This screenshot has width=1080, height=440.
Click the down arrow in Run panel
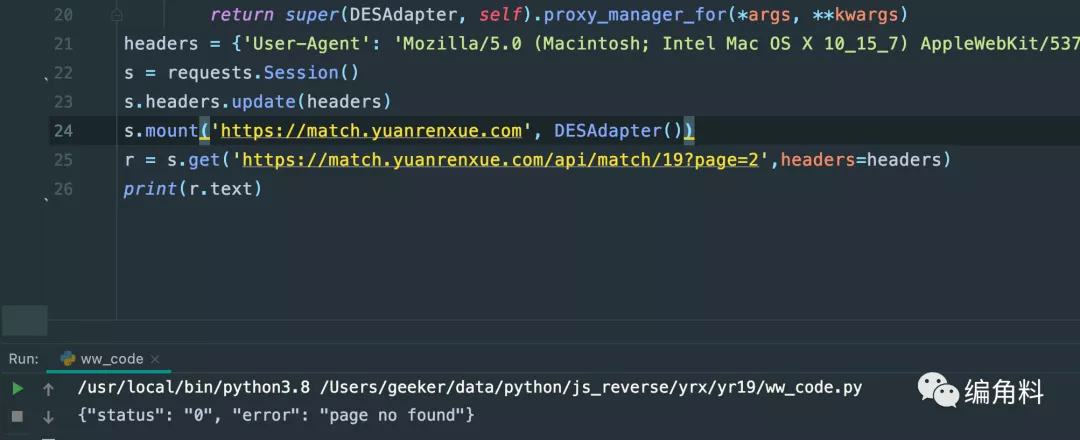[x=48, y=415]
